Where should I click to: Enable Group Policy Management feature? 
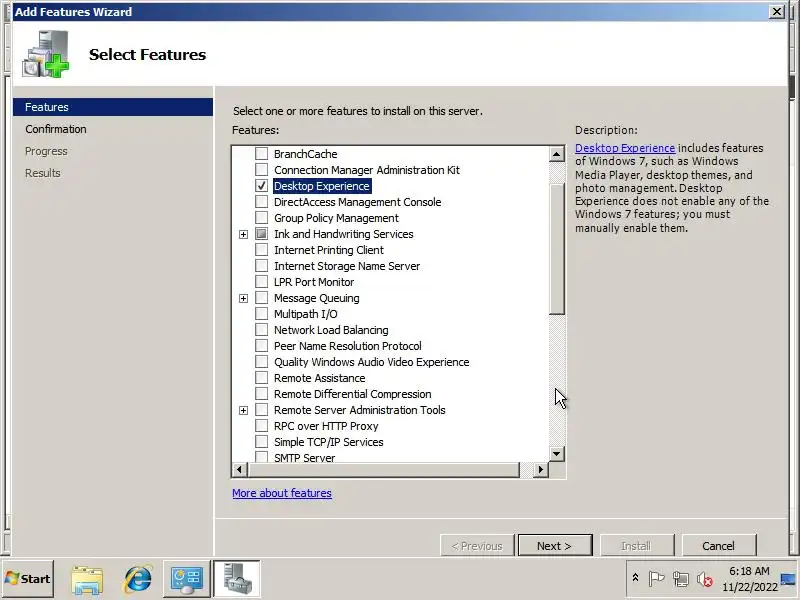pyautogui.click(x=261, y=217)
